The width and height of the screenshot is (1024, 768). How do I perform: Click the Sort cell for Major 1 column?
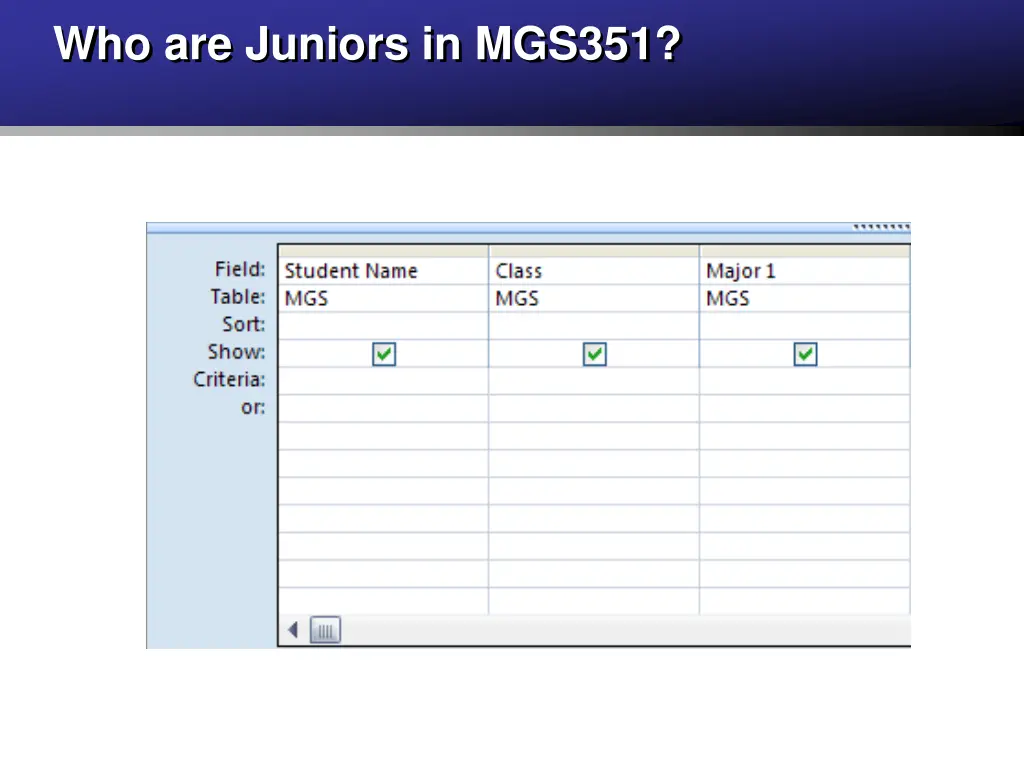tap(805, 326)
